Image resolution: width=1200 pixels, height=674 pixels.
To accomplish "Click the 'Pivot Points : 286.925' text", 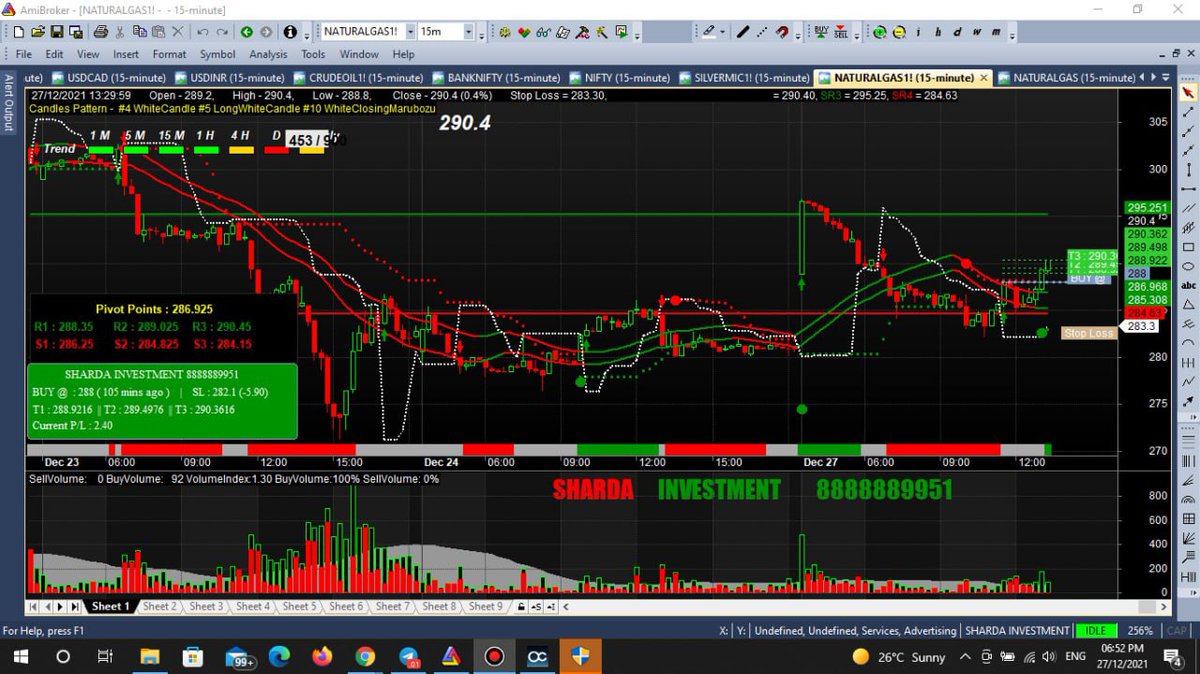I will (x=154, y=310).
